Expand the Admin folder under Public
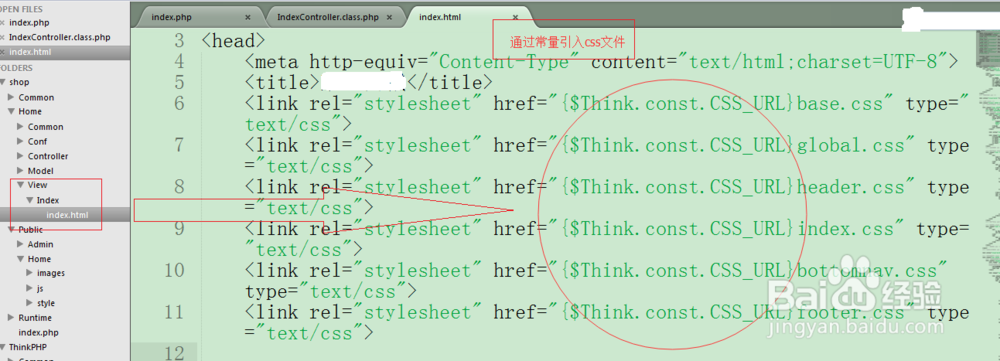 pos(20,244)
